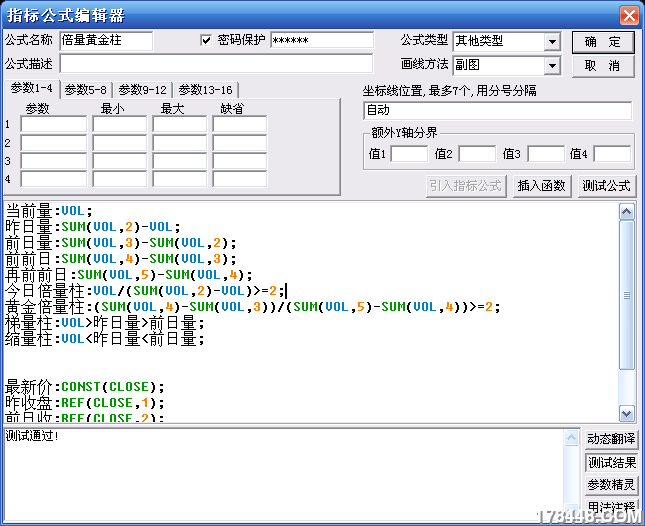Click the test output panel scroll up arrow
The height and width of the screenshot is (526, 645).
571,438
